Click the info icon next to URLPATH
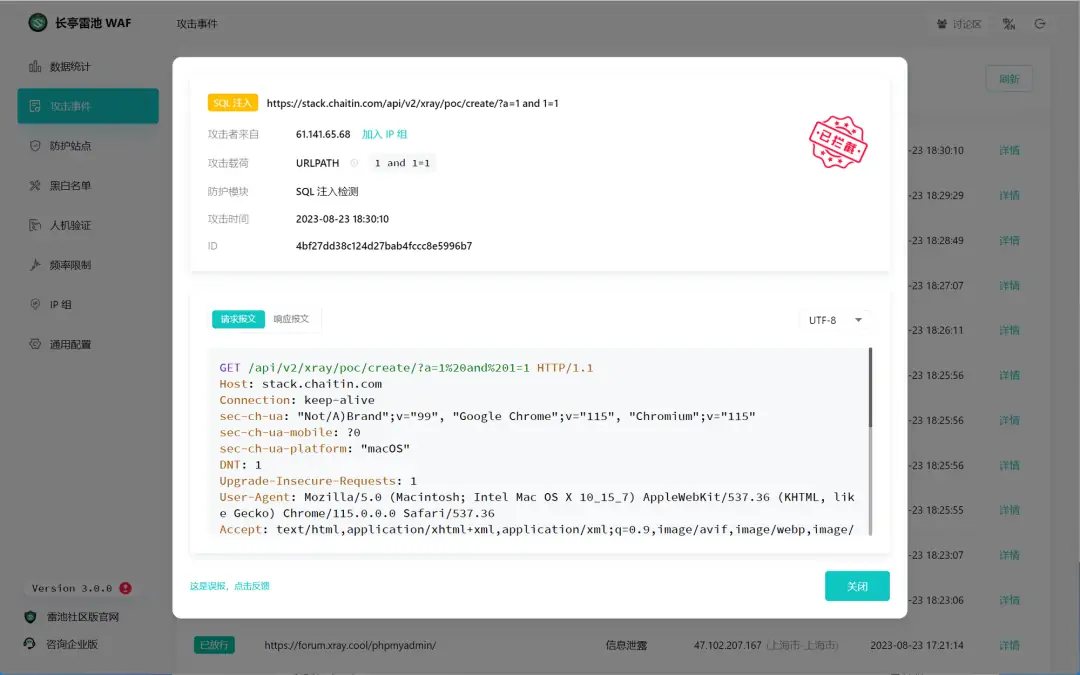Screen dimensions: 1080x675 pos(353,163)
